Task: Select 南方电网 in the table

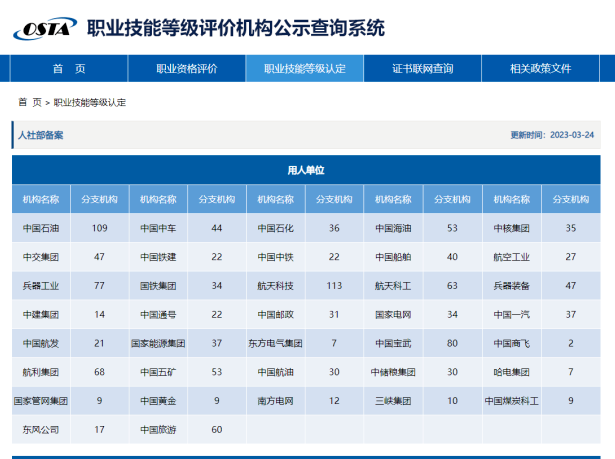Action: tap(275, 401)
